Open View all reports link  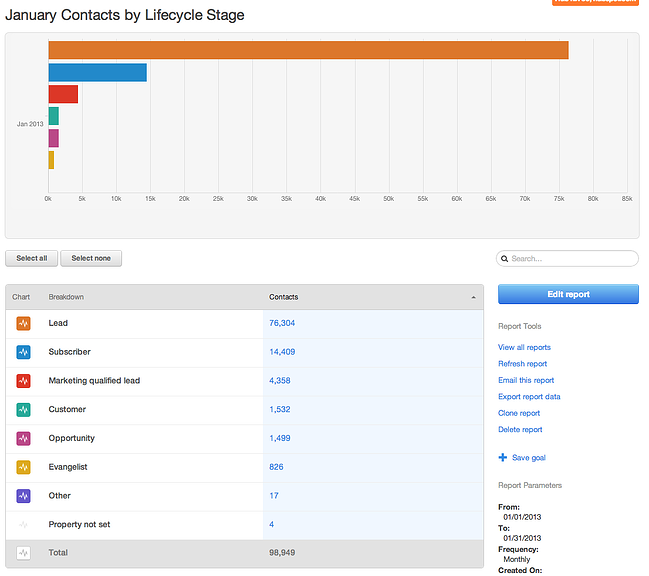pyautogui.click(x=524, y=348)
